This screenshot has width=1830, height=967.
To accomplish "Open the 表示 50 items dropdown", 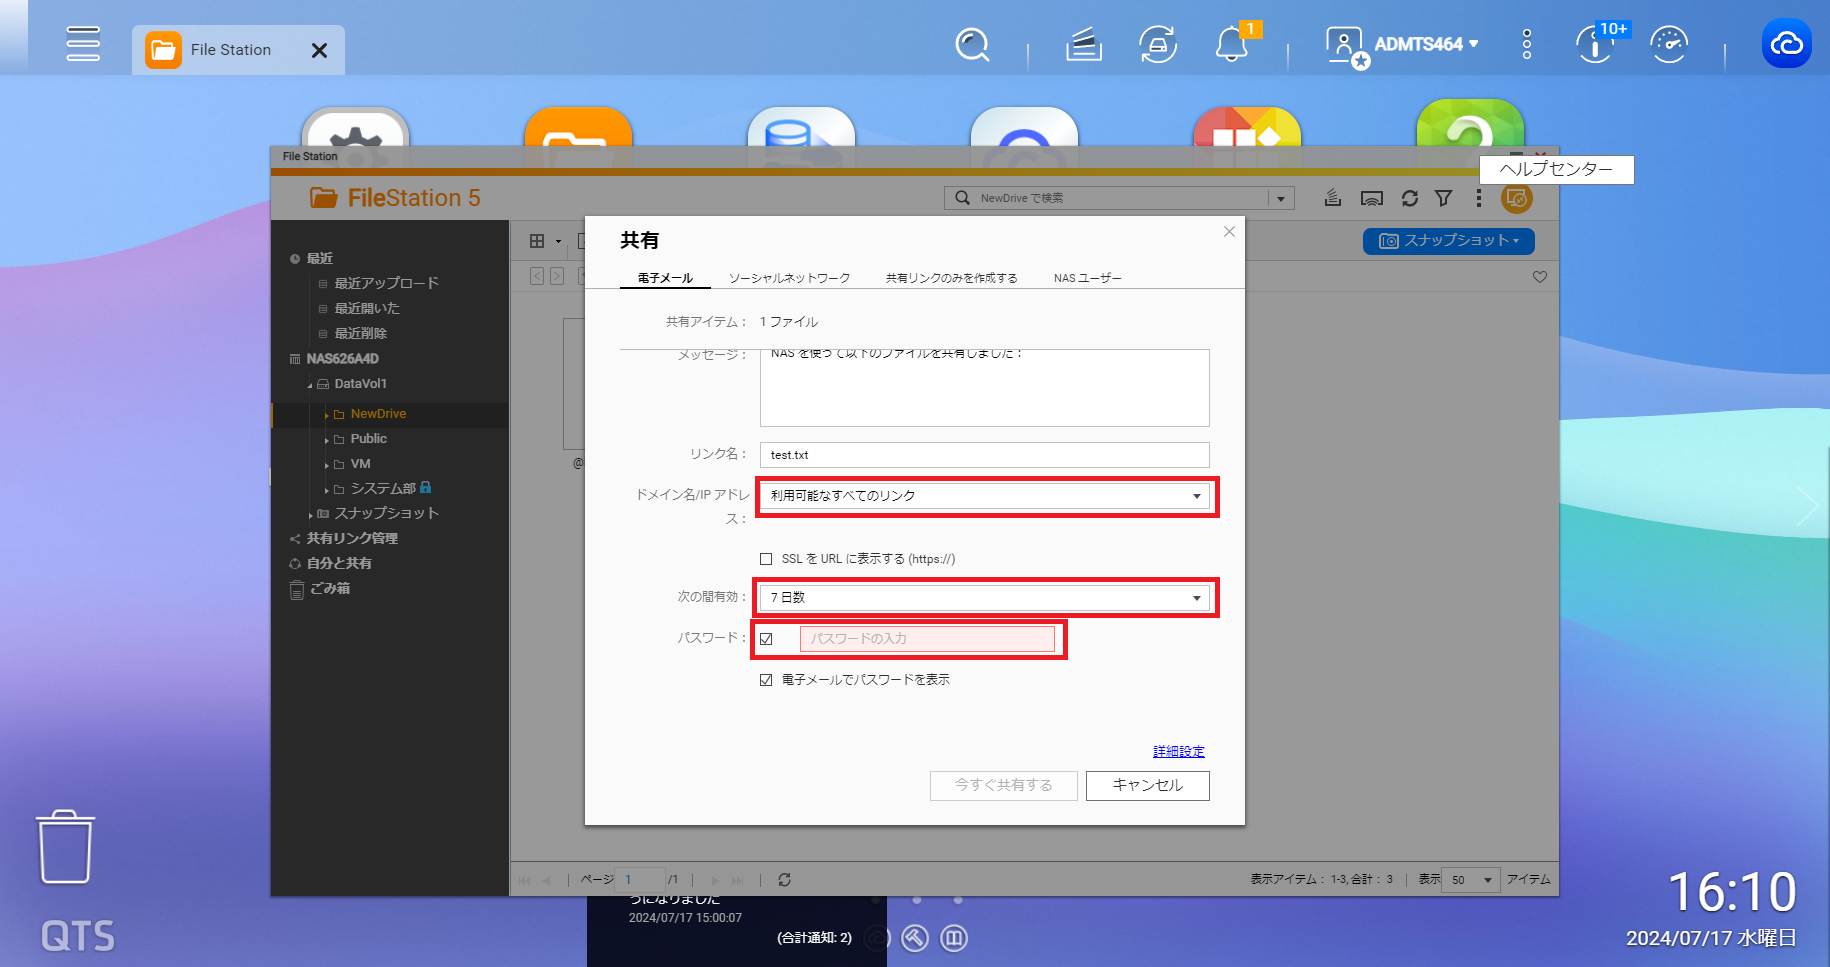I will click(1471, 880).
